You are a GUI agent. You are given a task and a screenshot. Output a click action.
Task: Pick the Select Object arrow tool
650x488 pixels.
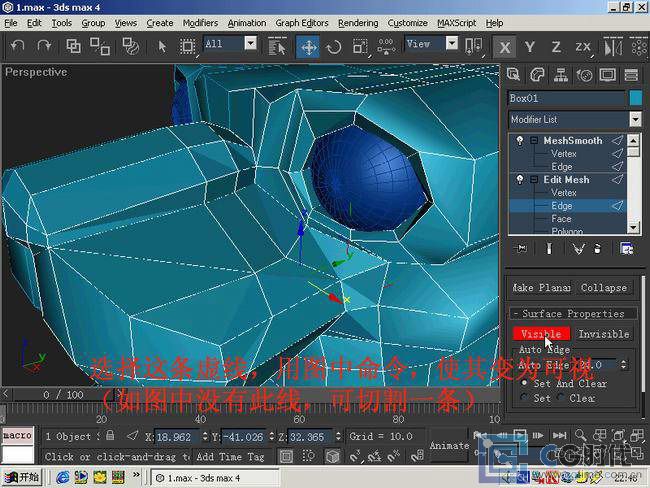[162, 46]
